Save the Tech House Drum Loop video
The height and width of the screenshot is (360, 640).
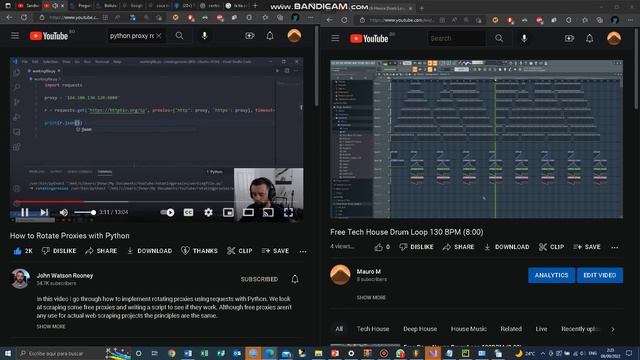click(x=587, y=247)
